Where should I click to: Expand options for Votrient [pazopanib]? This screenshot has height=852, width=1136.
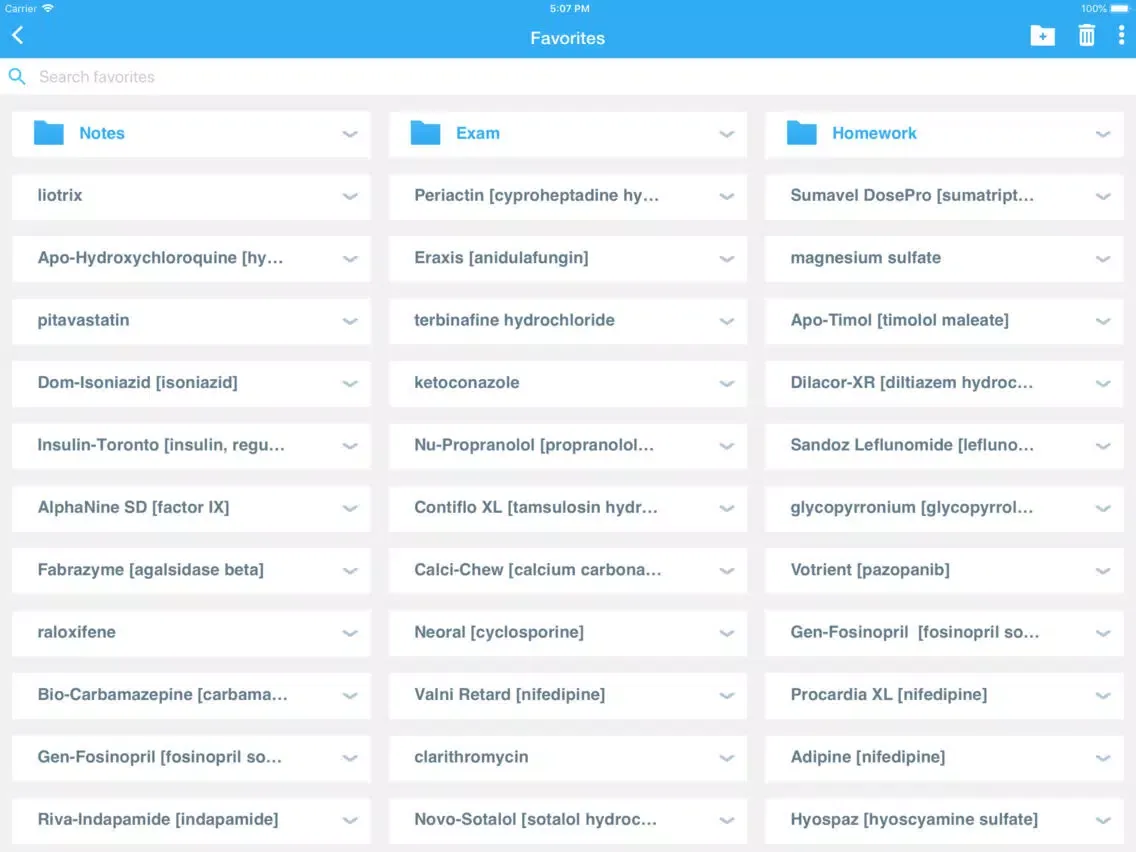1103,571
